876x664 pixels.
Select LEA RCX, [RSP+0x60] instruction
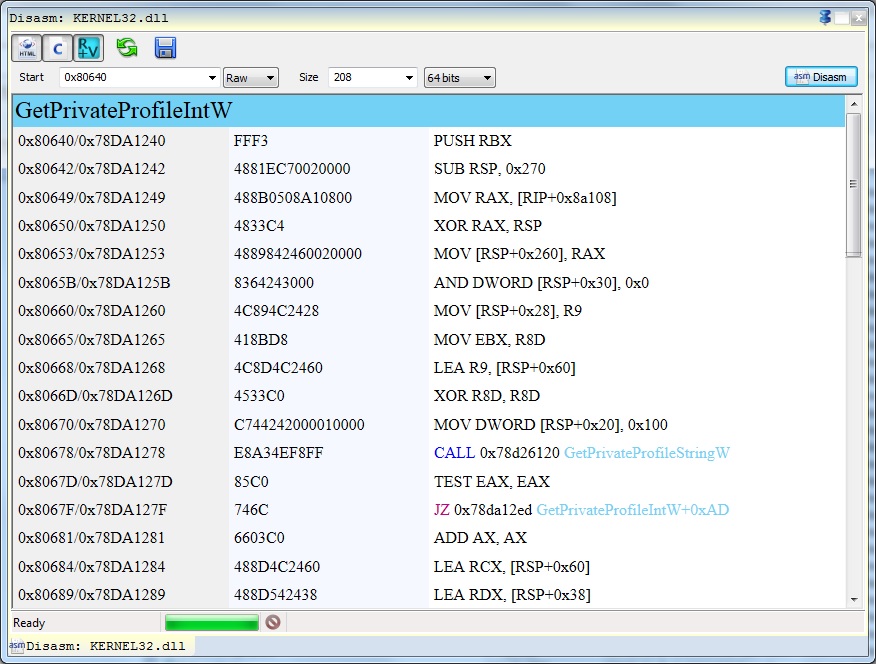tap(512, 567)
